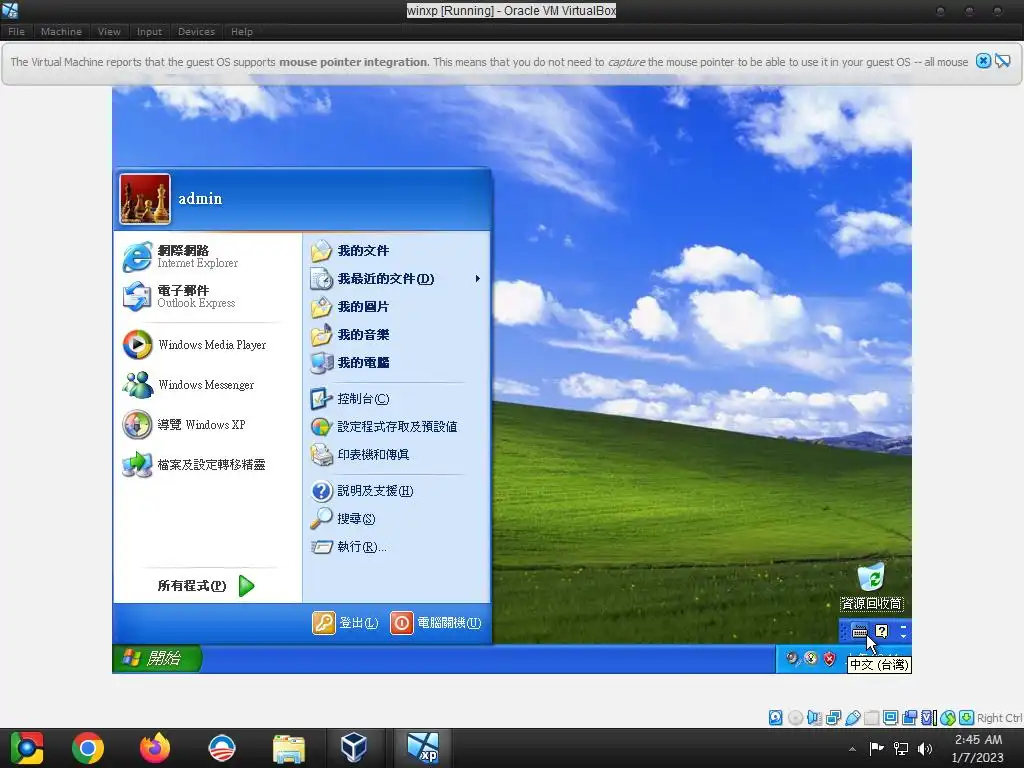
Task: Click the language bar help icon
Action: click(x=882, y=632)
